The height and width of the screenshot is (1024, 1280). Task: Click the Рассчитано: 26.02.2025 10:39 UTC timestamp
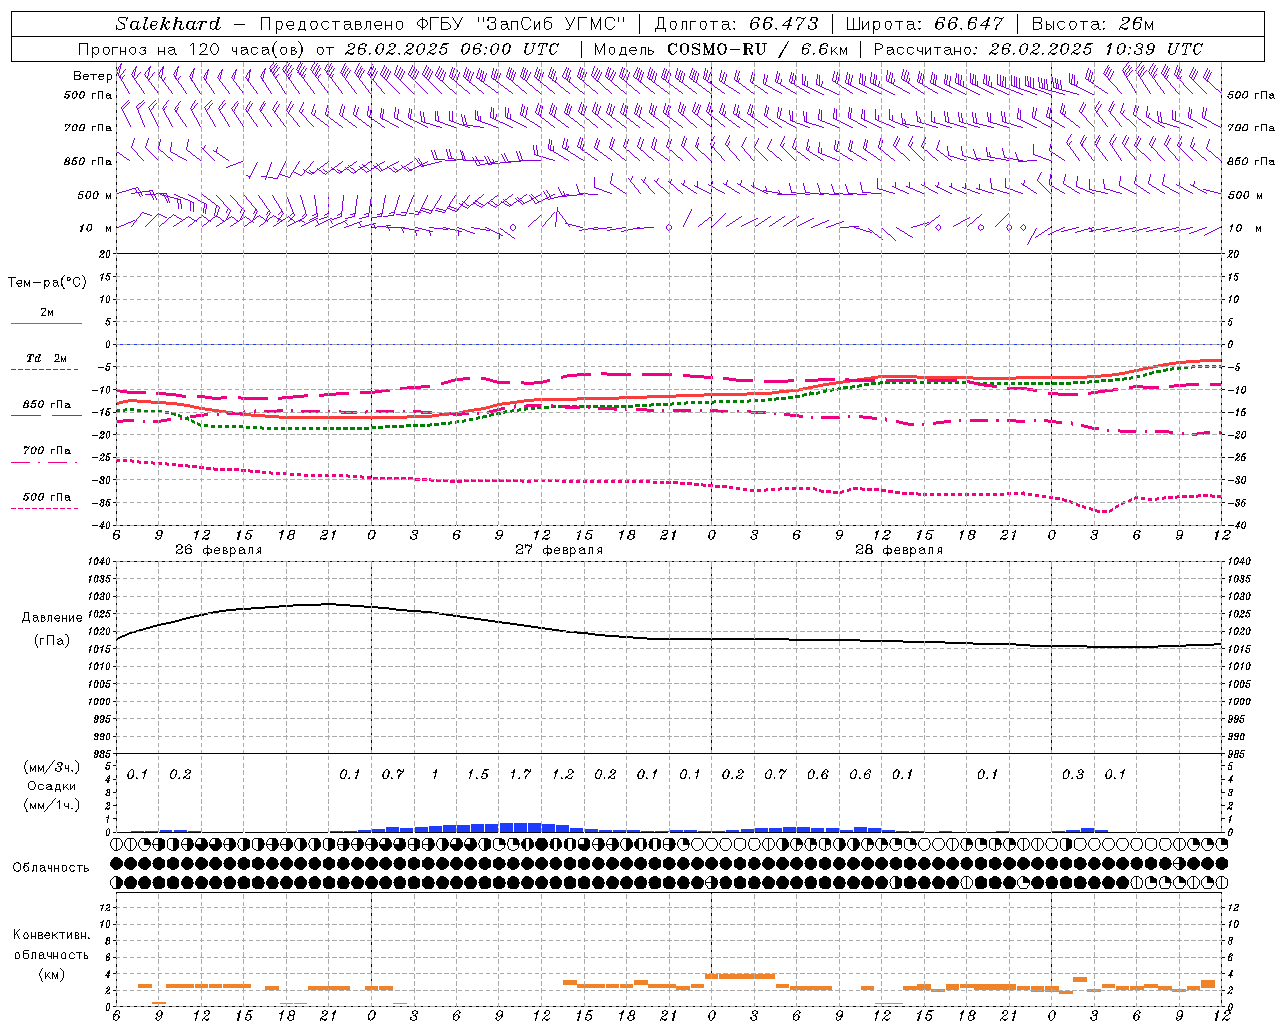[1038, 49]
